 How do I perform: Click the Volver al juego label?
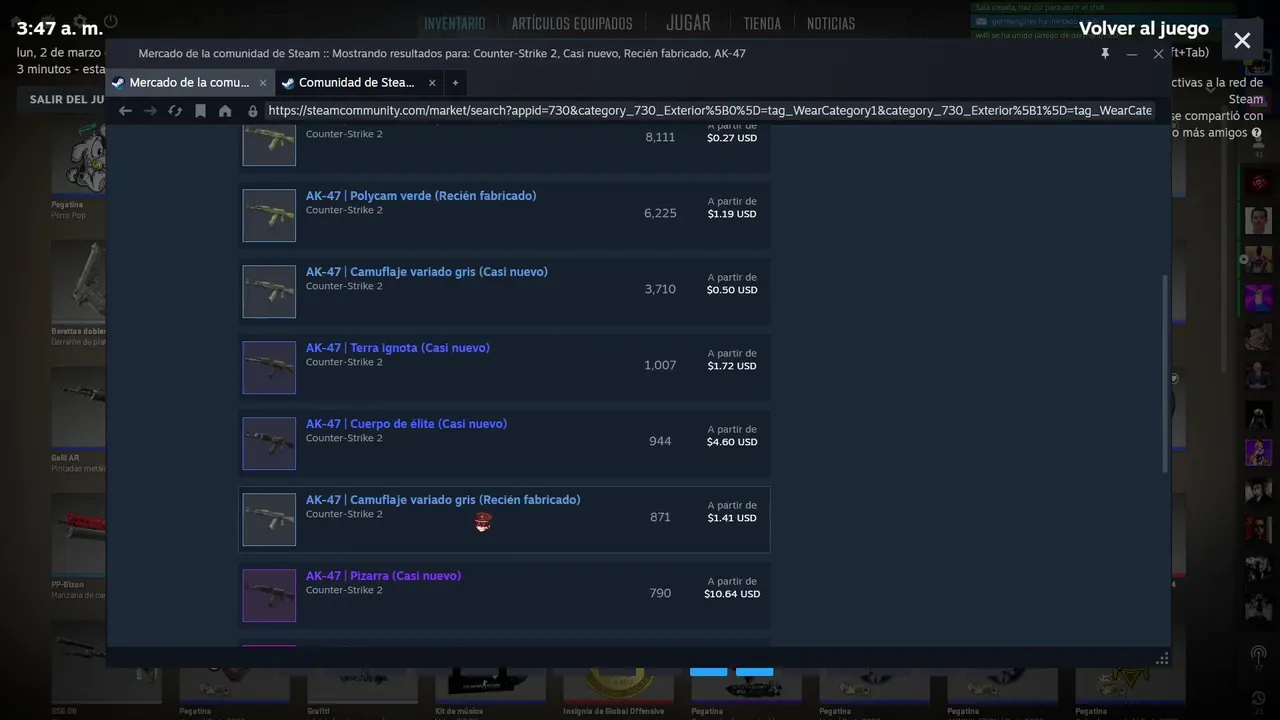click(1143, 29)
